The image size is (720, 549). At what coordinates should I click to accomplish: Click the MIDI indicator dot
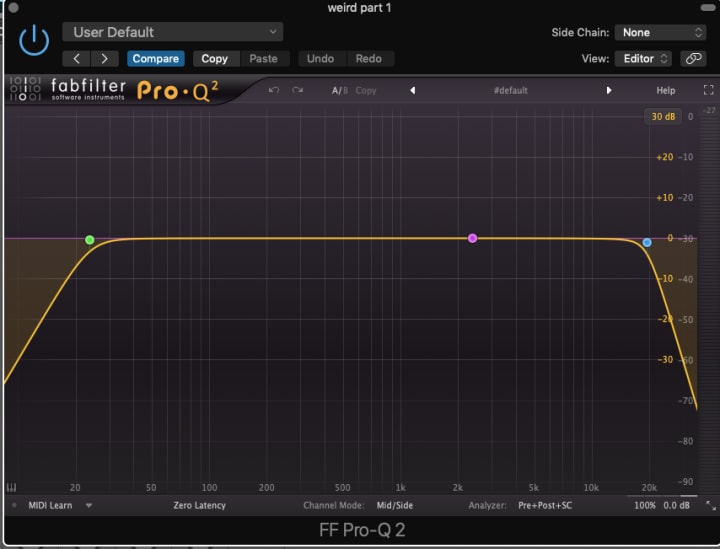[14, 505]
